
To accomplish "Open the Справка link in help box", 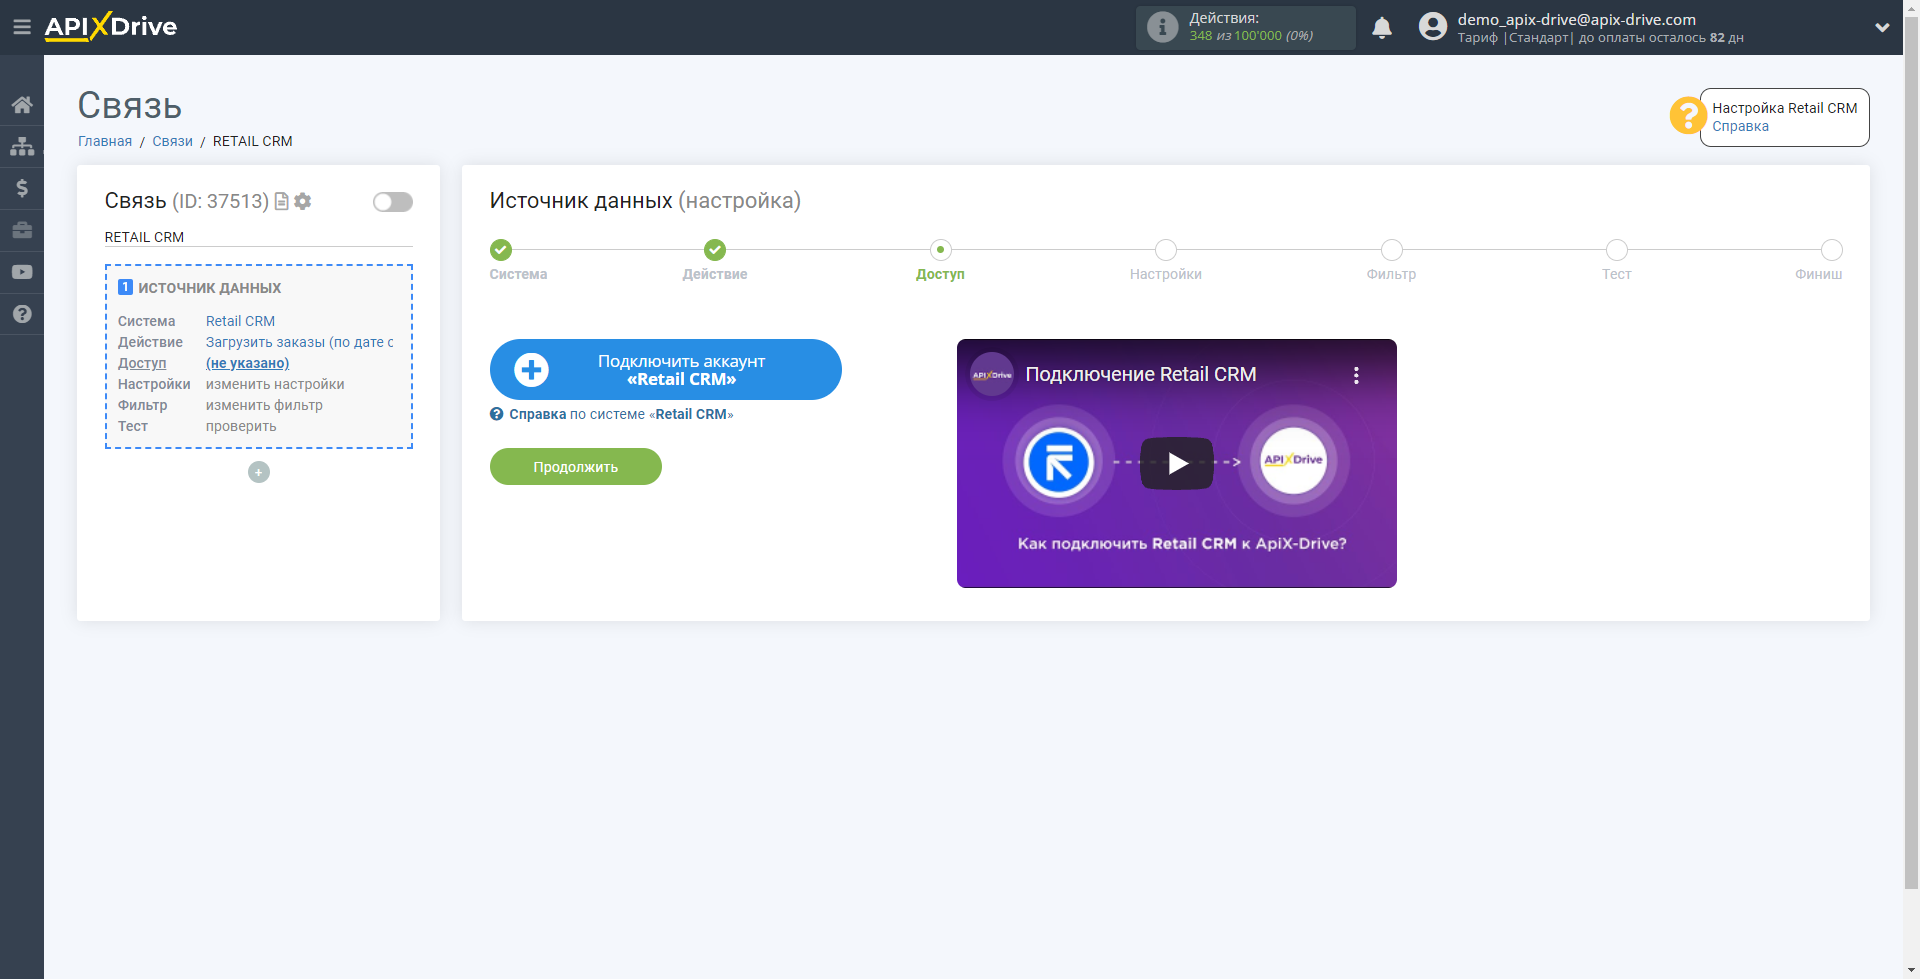I will pyautogui.click(x=1740, y=126).
